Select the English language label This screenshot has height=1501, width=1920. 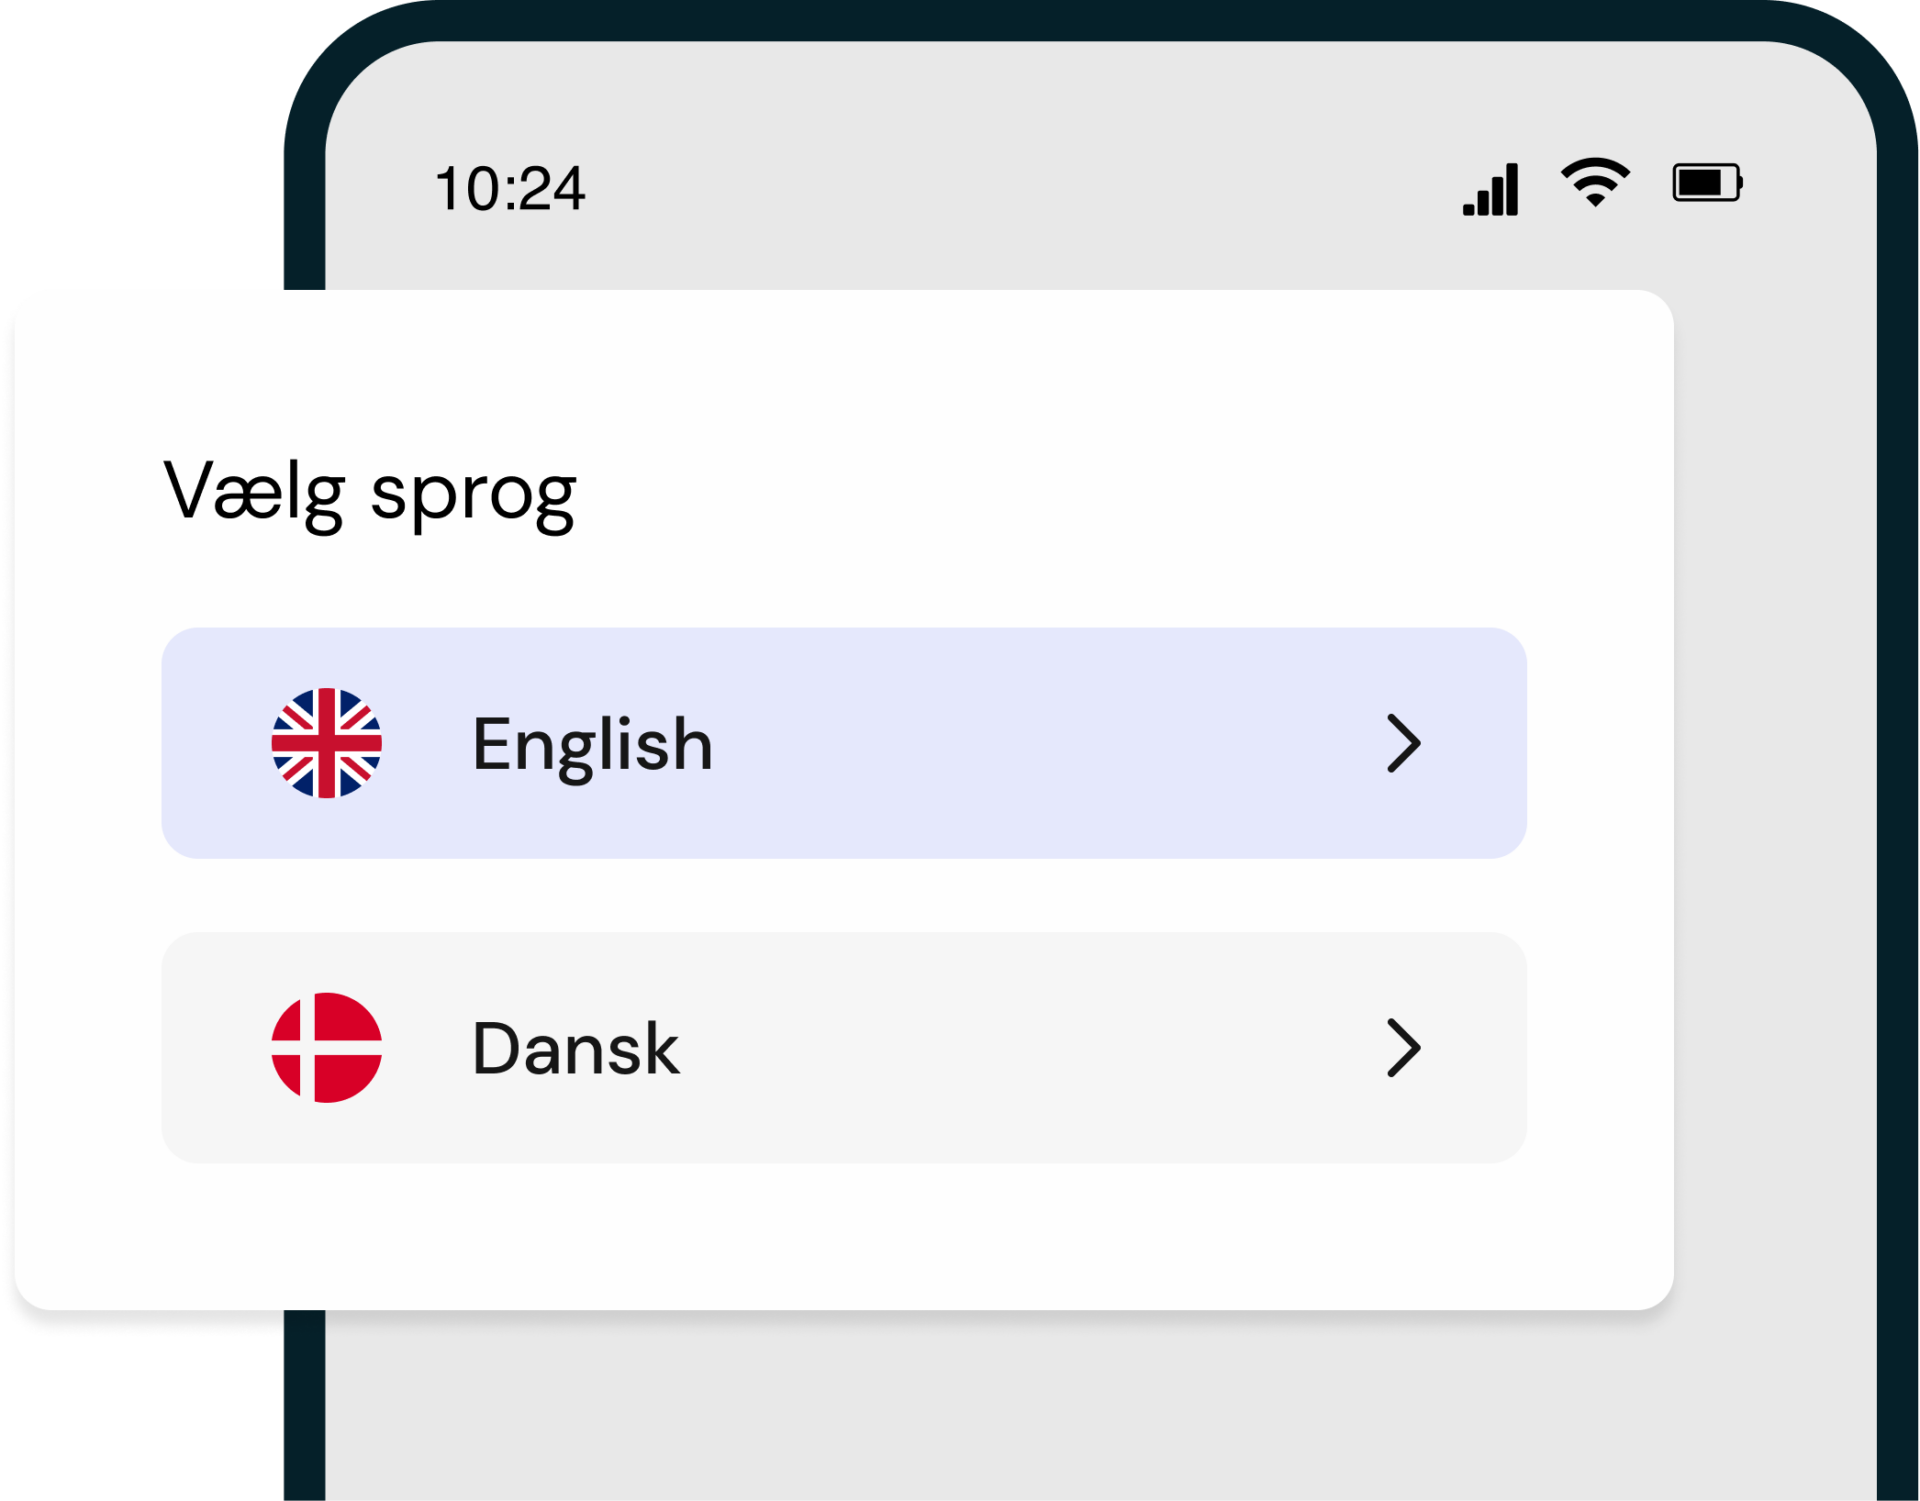click(x=592, y=745)
